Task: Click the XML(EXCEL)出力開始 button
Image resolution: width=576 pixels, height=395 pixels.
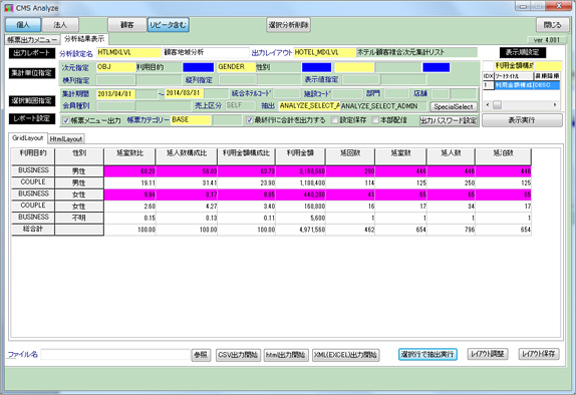Action: click(x=346, y=355)
